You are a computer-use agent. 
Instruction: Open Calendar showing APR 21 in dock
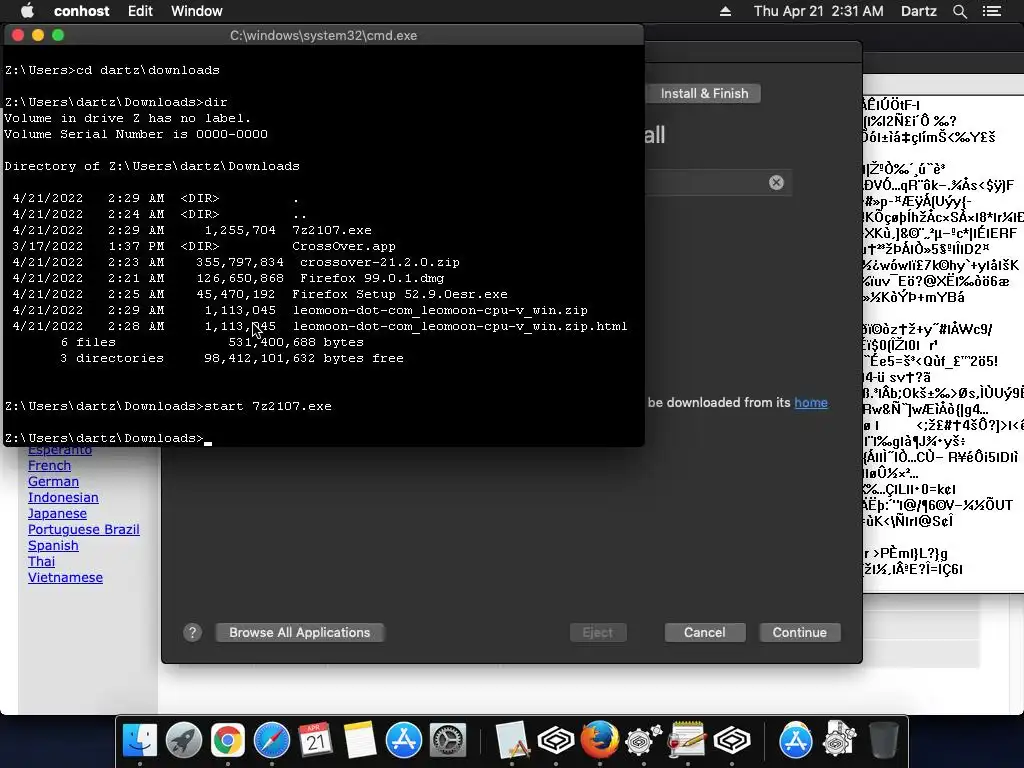click(315, 740)
